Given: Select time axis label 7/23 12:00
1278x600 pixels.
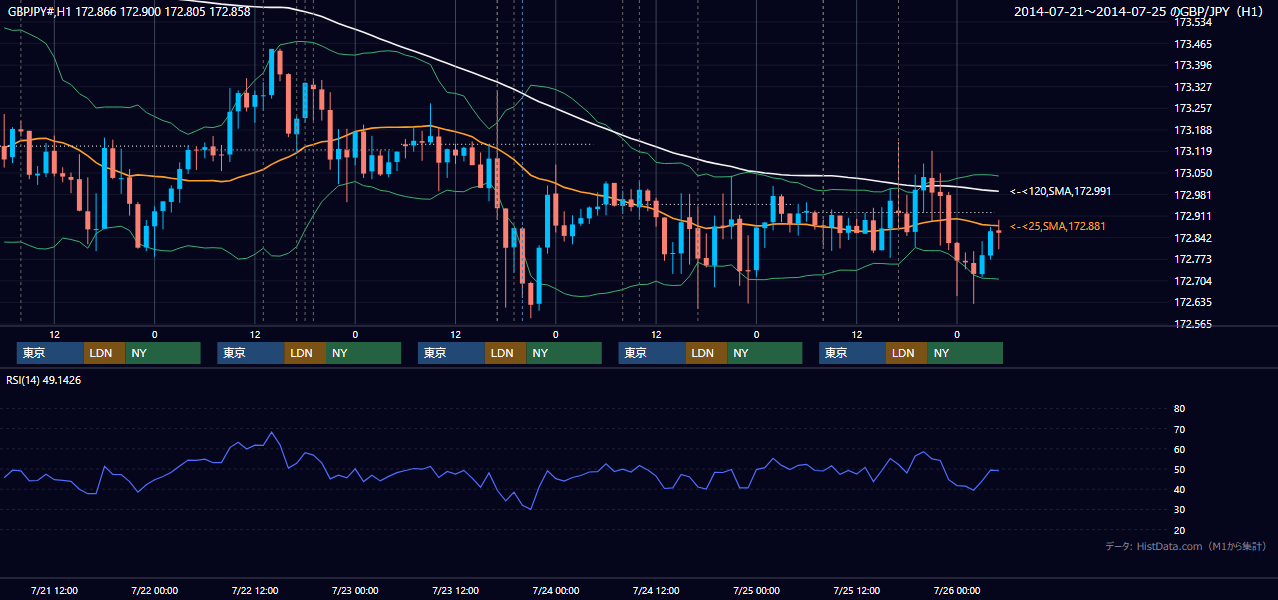Looking at the screenshot, I should 456,590.
